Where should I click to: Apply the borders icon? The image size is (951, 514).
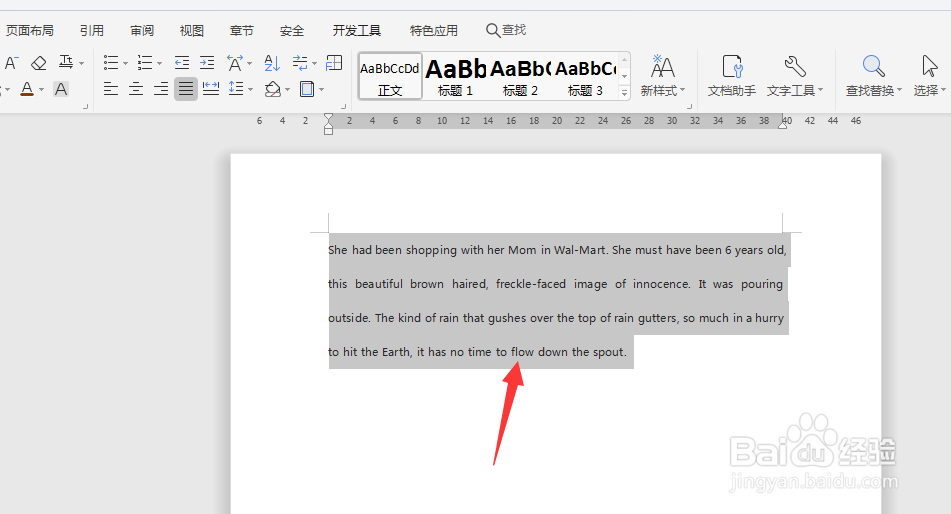[307, 89]
